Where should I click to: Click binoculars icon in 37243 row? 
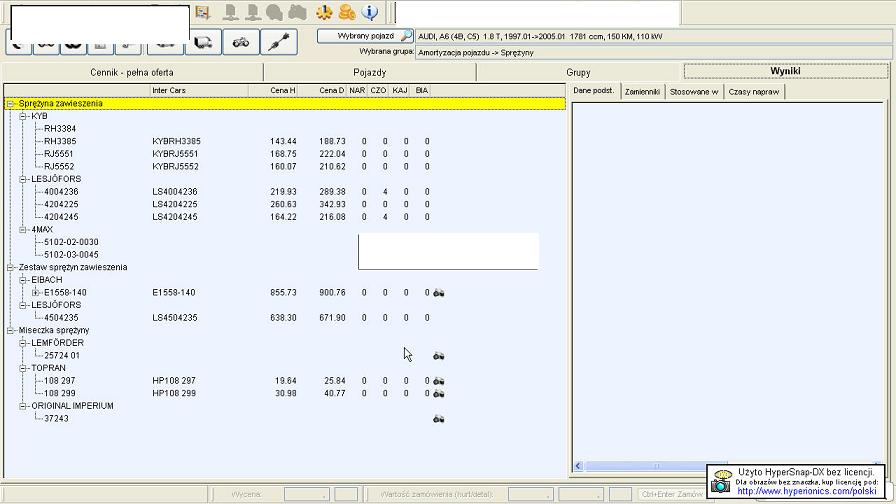pos(439,419)
